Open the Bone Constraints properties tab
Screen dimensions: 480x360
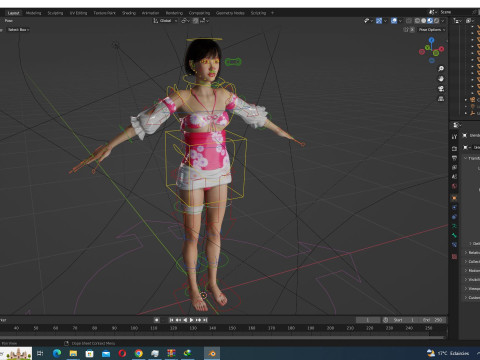tap(454, 245)
